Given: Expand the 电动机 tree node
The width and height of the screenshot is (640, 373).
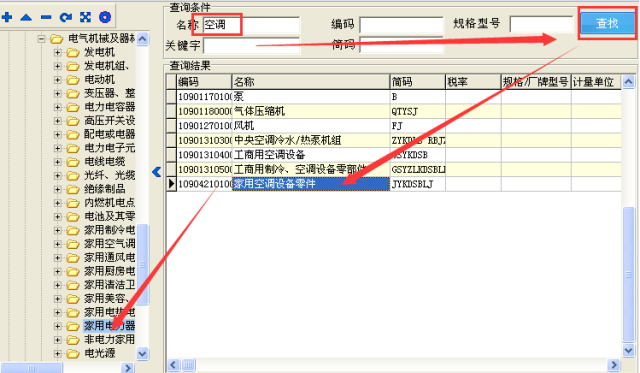Looking at the screenshot, I should [x=58, y=80].
